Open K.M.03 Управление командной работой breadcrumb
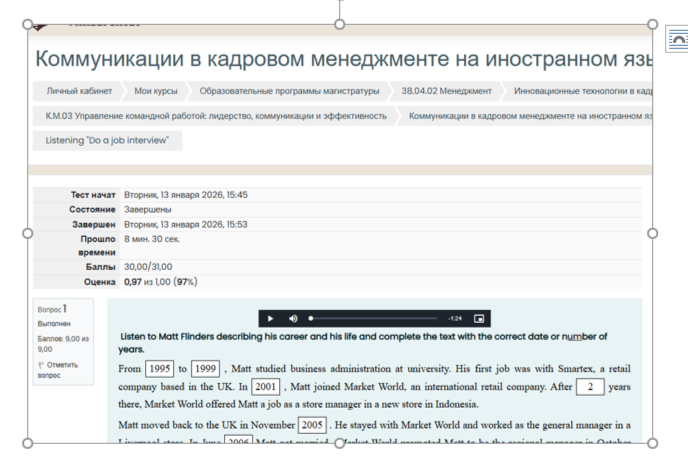The width and height of the screenshot is (688, 460). click(216, 116)
